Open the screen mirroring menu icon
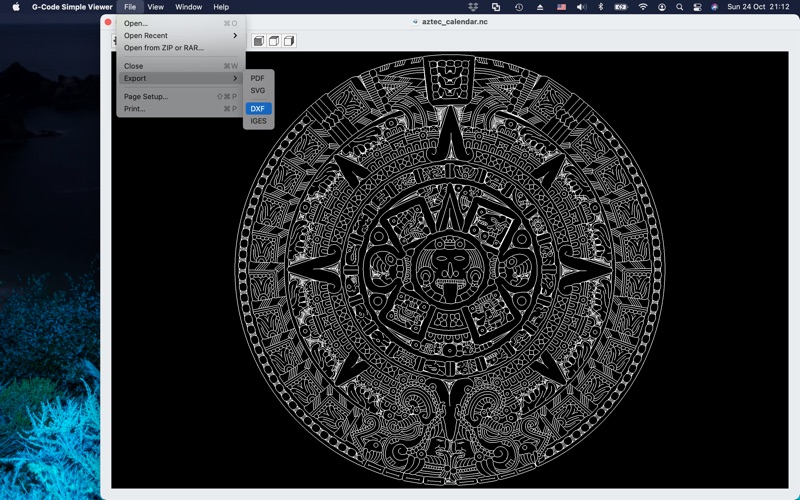The height and width of the screenshot is (500, 800). [x=496, y=7]
